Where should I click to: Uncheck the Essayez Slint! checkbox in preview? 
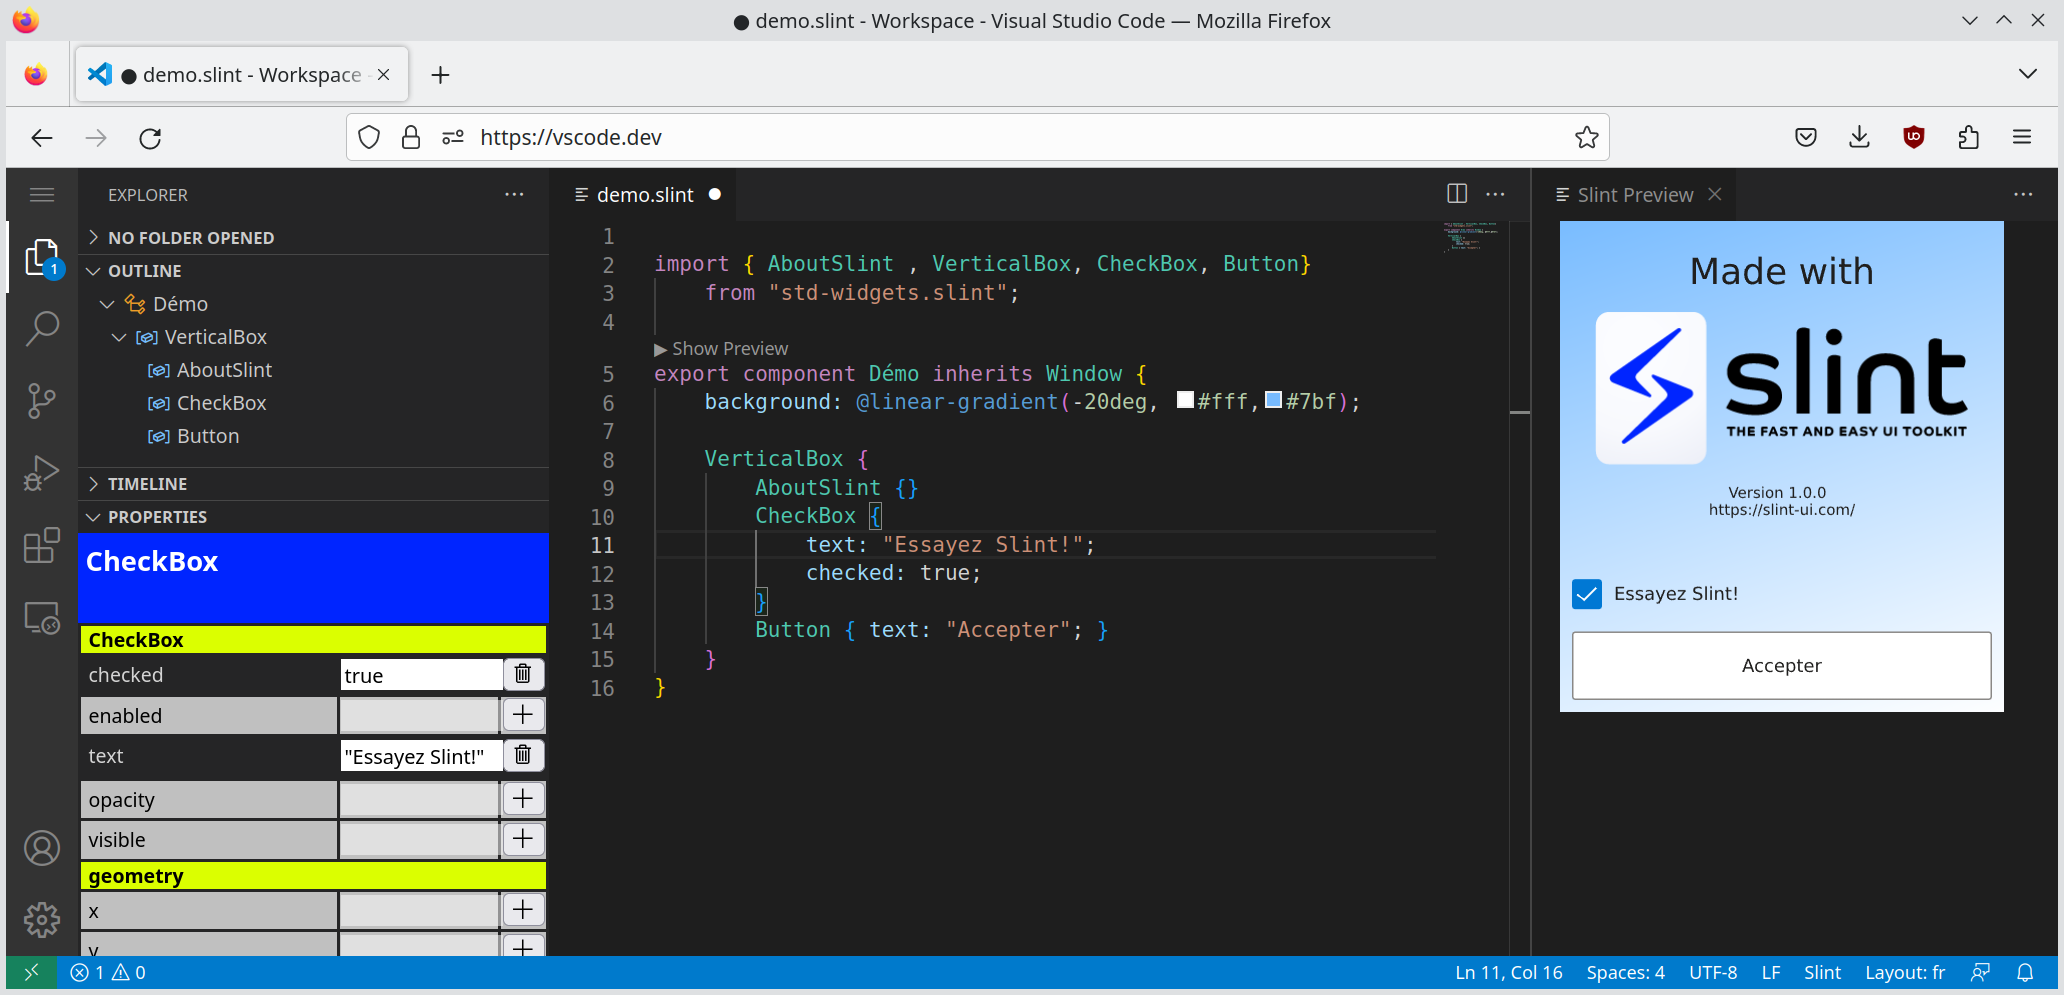pos(1587,594)
